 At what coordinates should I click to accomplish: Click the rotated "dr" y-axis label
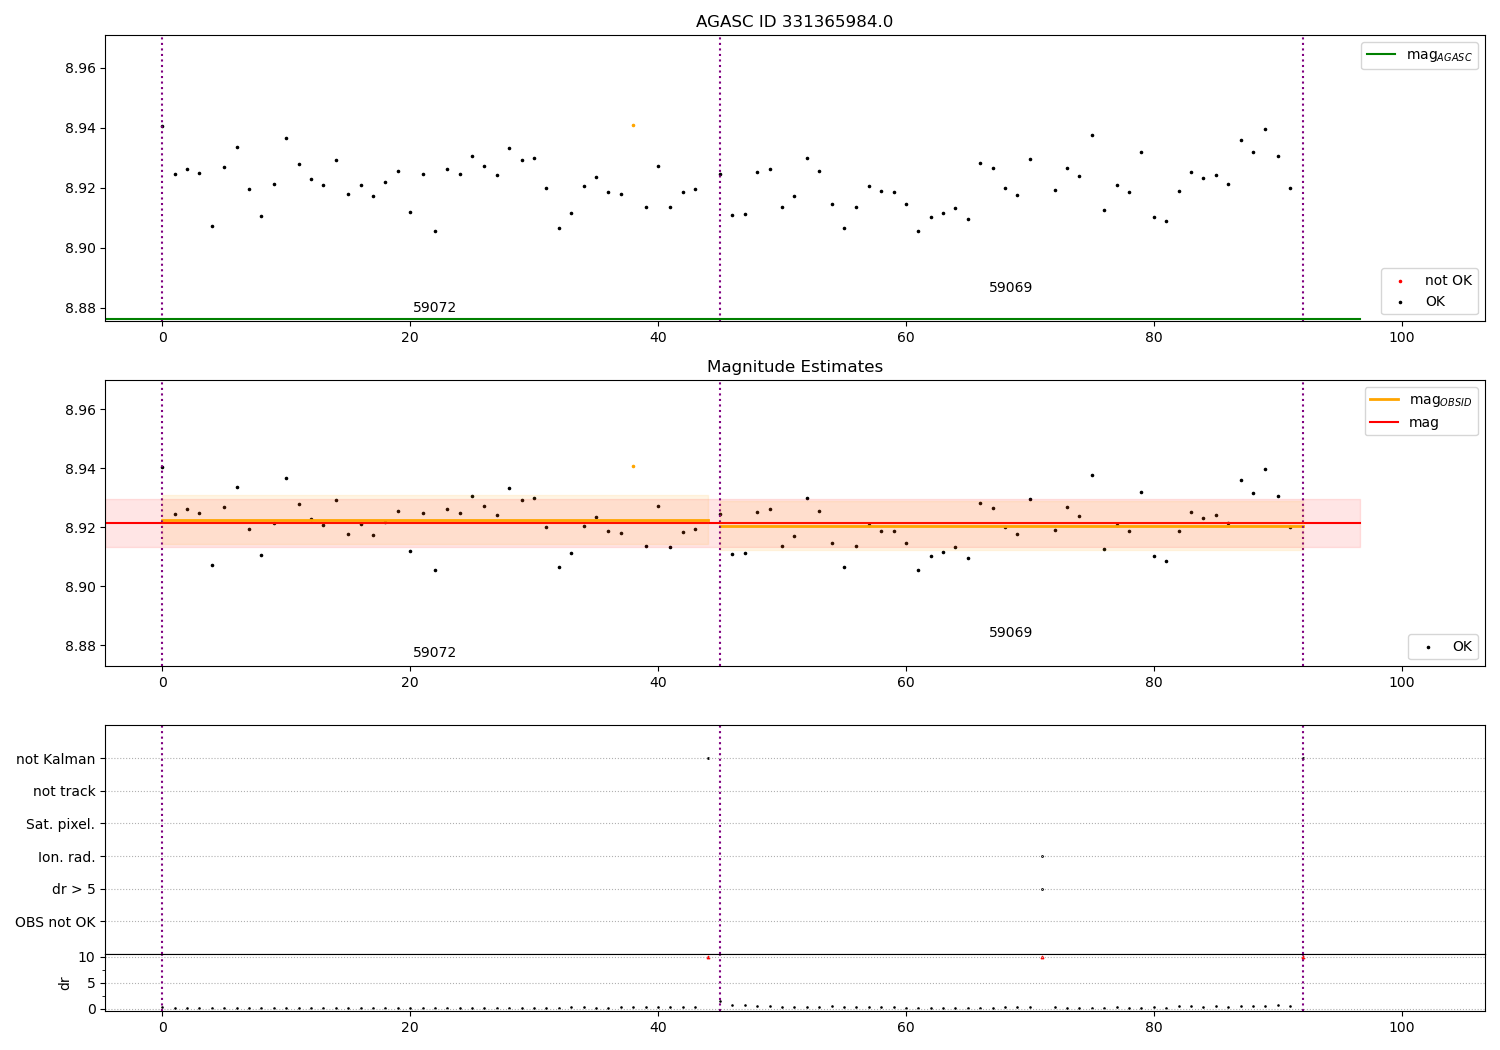[x=65, y=983]
